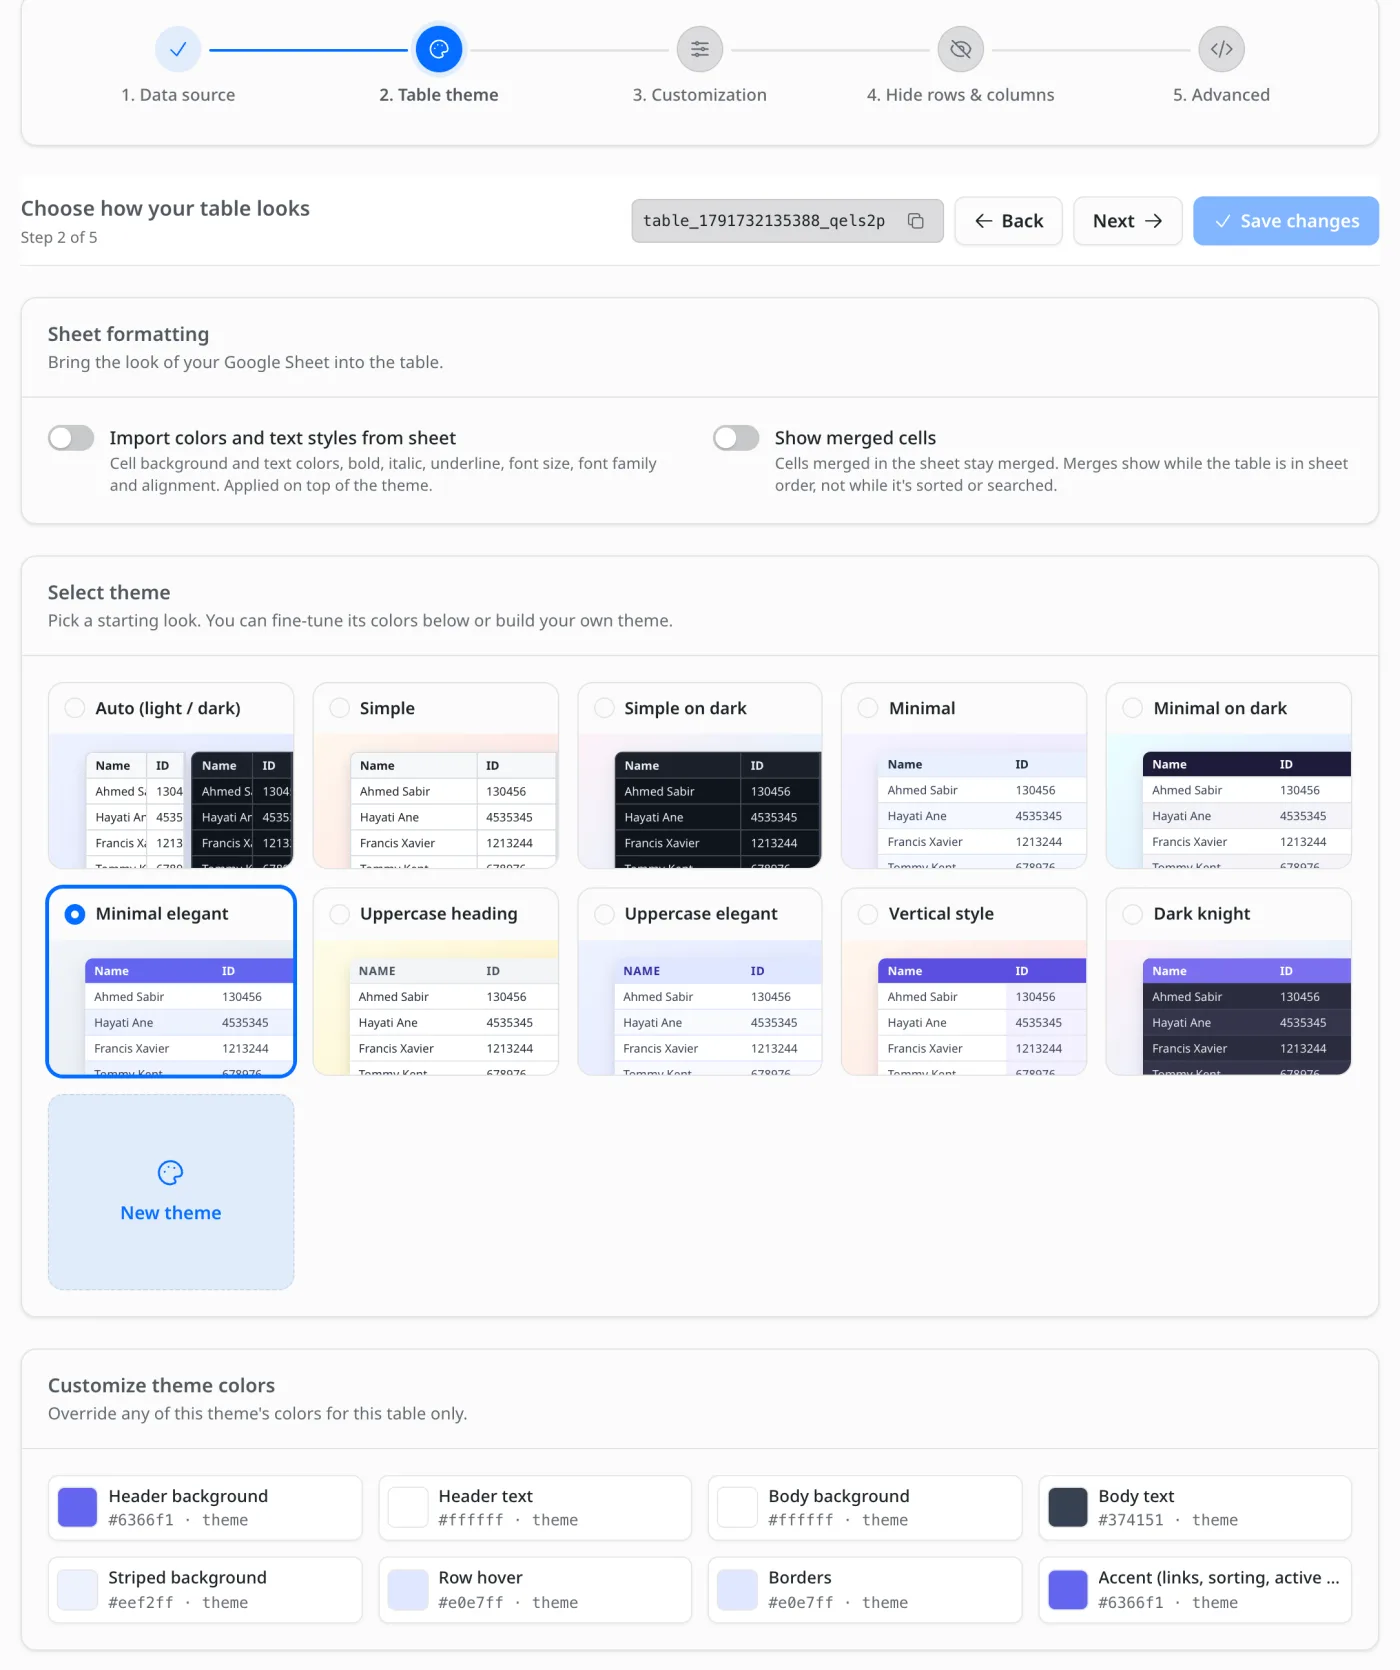Open the Striped background color swatch
This screenshot has width=1400, height=1670.
pos(77,1590)
